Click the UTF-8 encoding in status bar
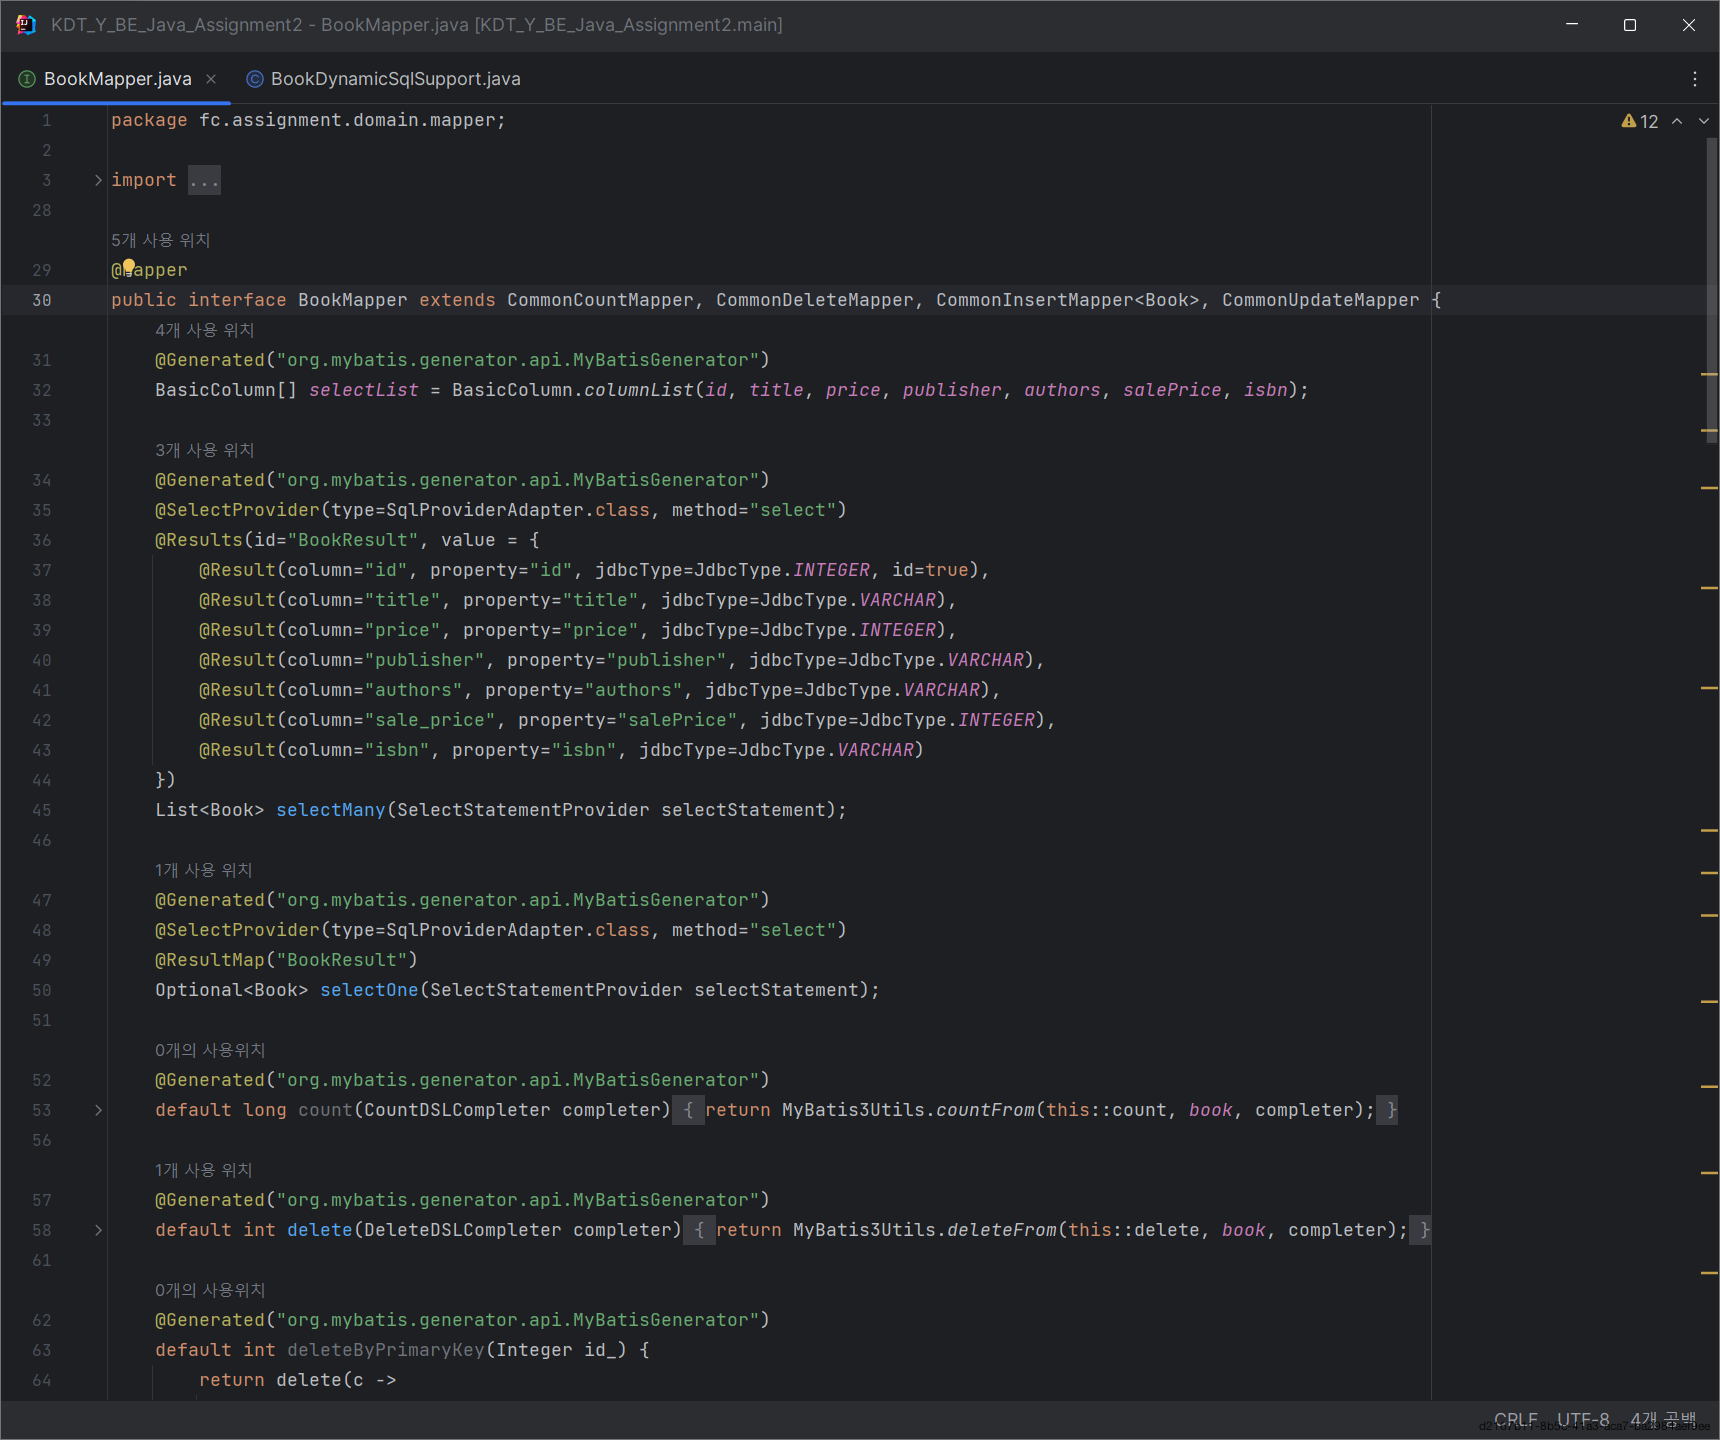 click(x=1584, y=1420)
